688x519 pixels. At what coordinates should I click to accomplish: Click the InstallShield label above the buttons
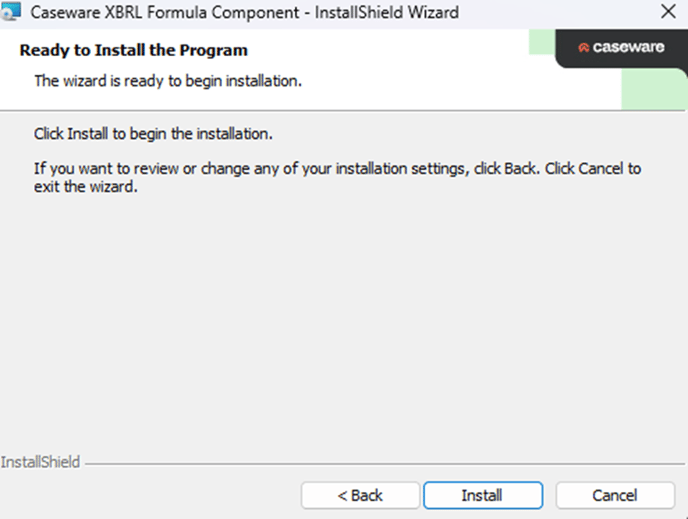pos(40,462)
